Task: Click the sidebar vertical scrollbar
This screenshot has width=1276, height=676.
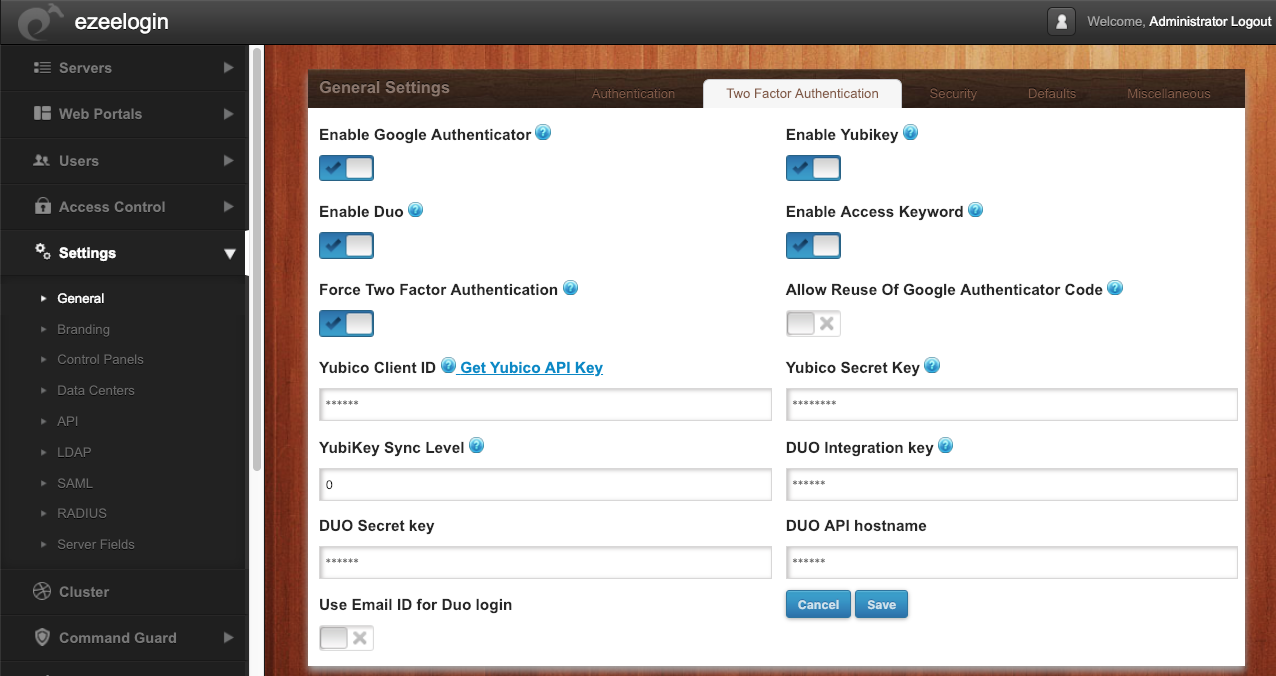Action: click(257, 260)
